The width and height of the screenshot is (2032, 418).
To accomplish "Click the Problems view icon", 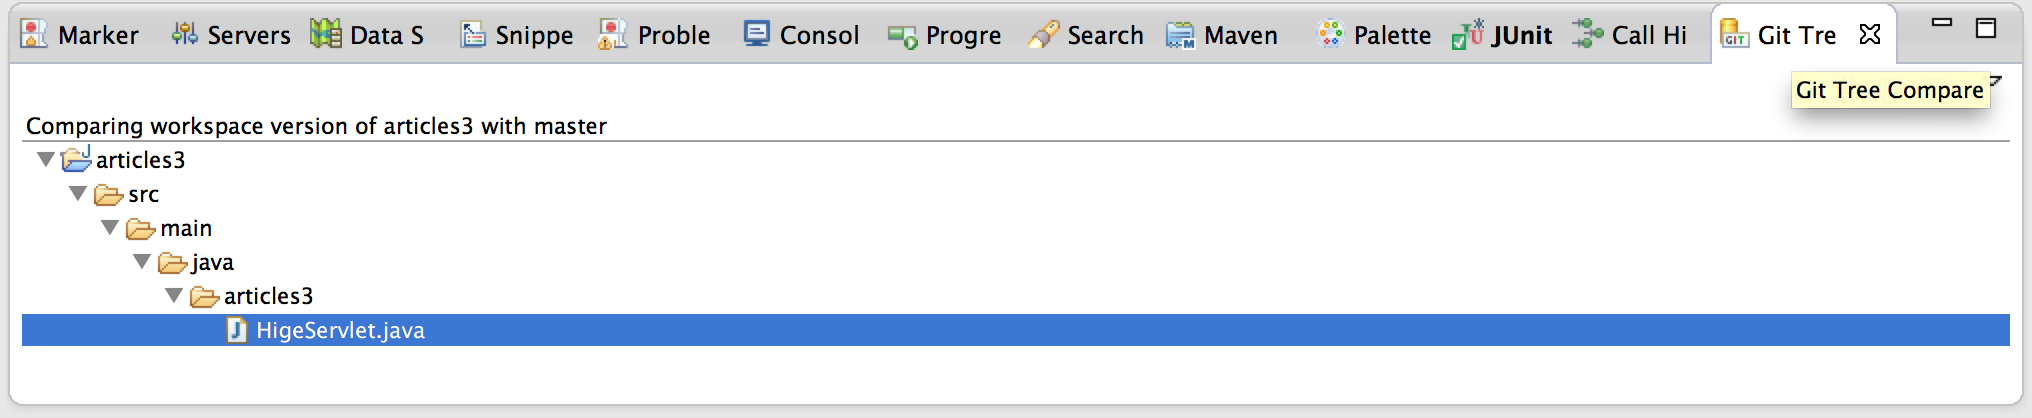I will click(x=612, y=34).
